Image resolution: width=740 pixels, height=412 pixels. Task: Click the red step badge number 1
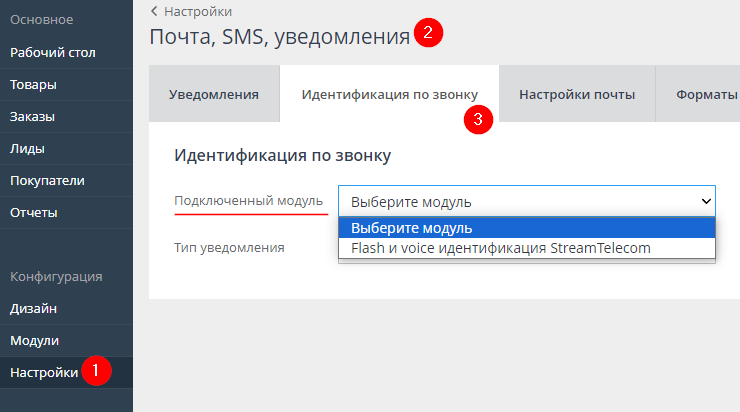pos(95,371)
